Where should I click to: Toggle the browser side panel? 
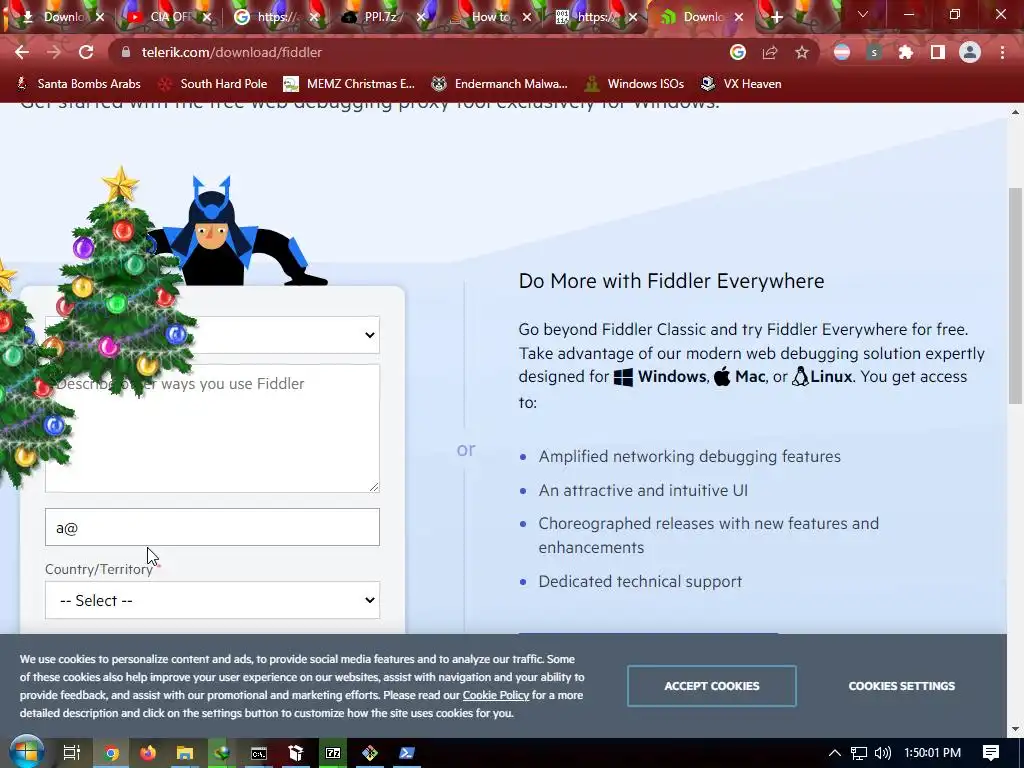(938, 52)
